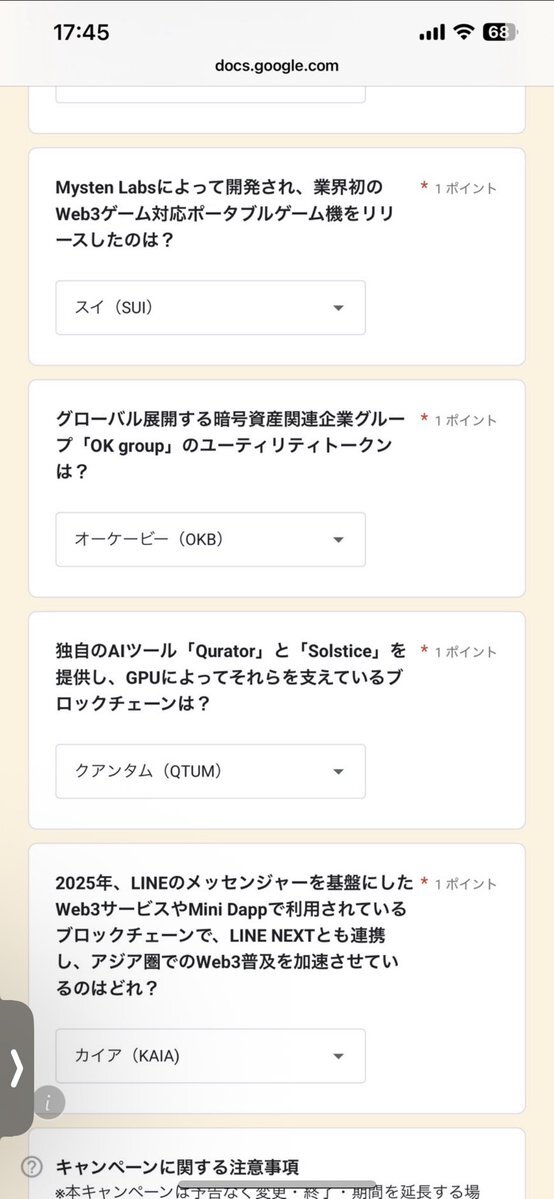Click the arrow icon beside スイ（SUI）
The height and width of the screenshot is (1199, 554).
pyautogui.click(x=339, y=308)
